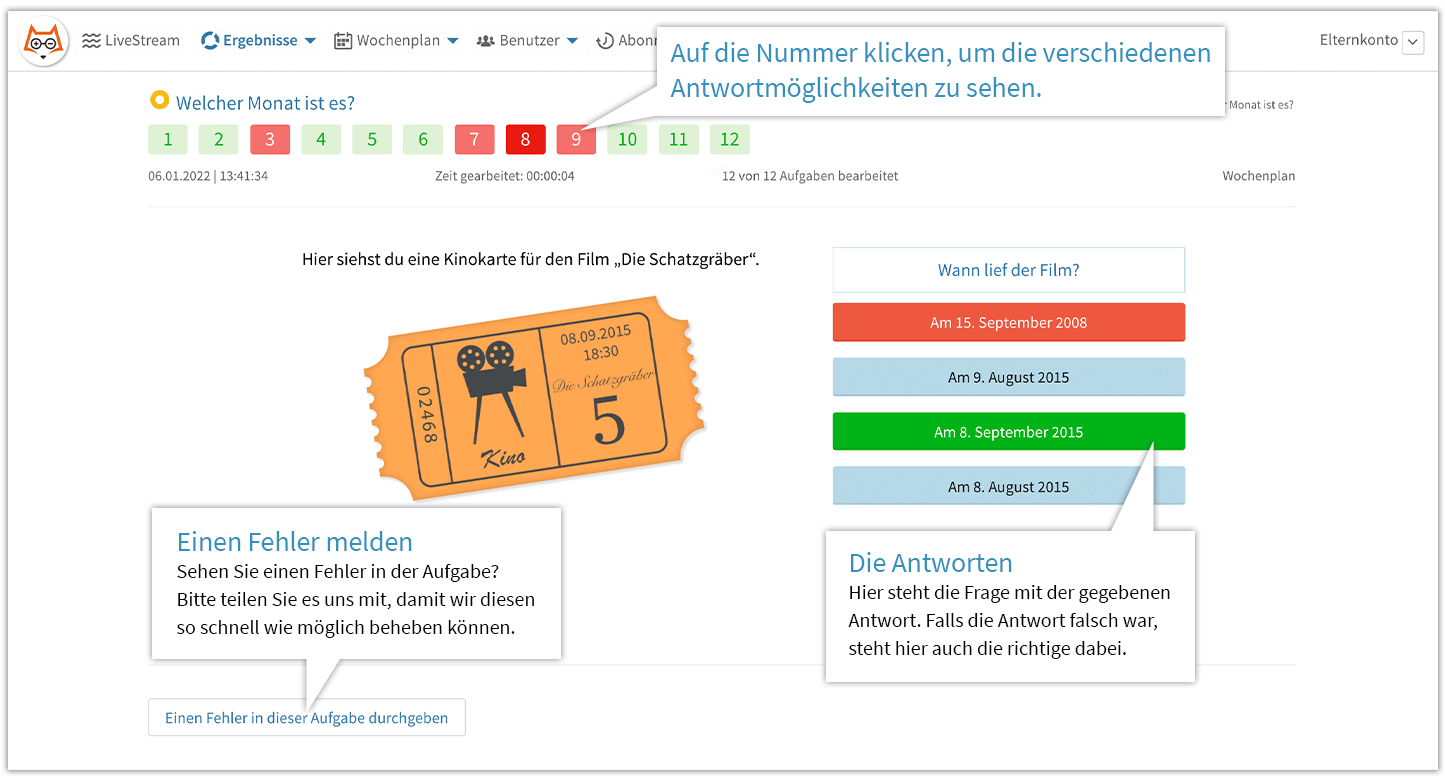Select green task number 12
This screenshot has height=782, width=1445.
click(x=729, y=139)
